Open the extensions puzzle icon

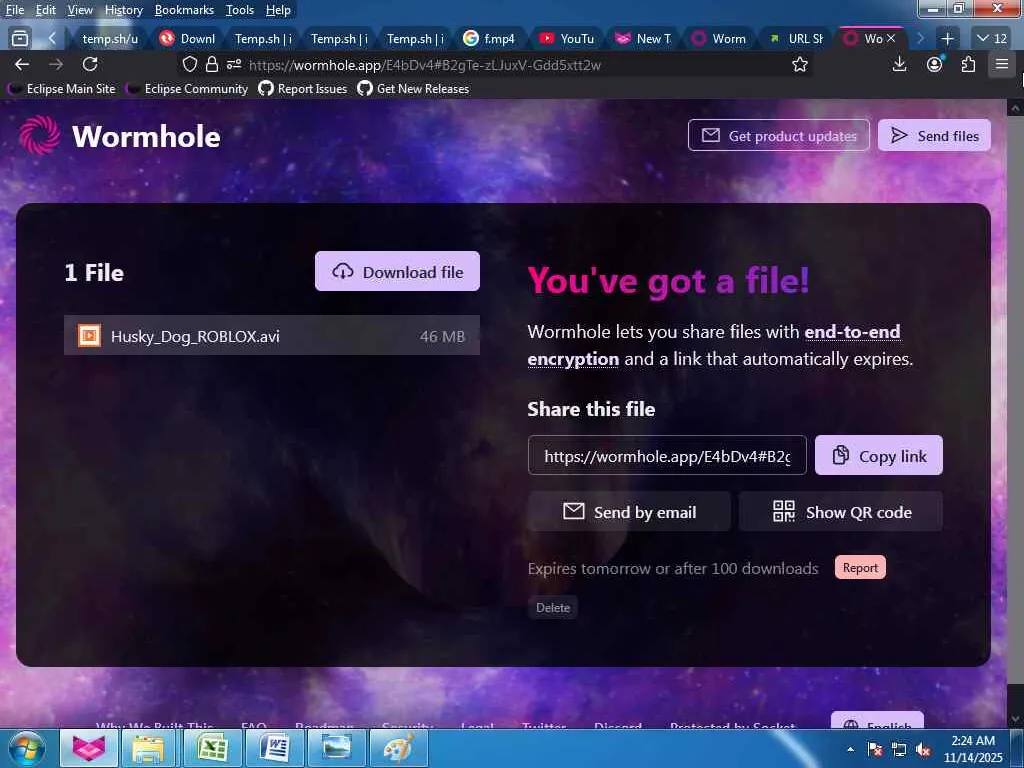pos(968,64)
